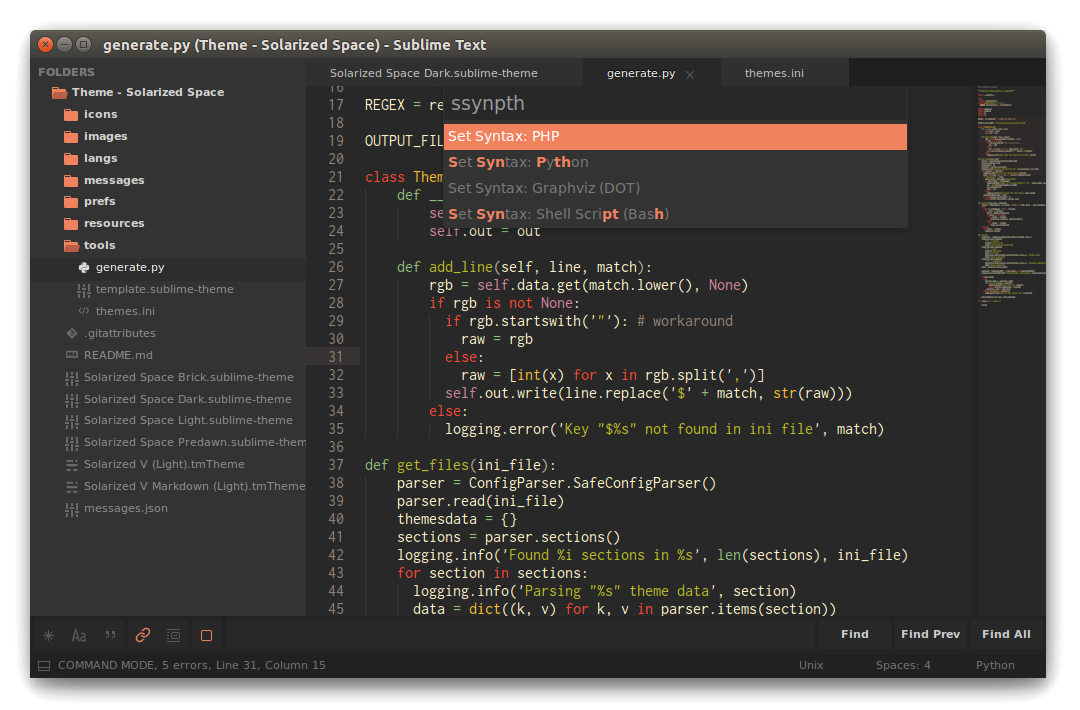
Task: Open README.md in sidebar
Action: coord(118,355)
